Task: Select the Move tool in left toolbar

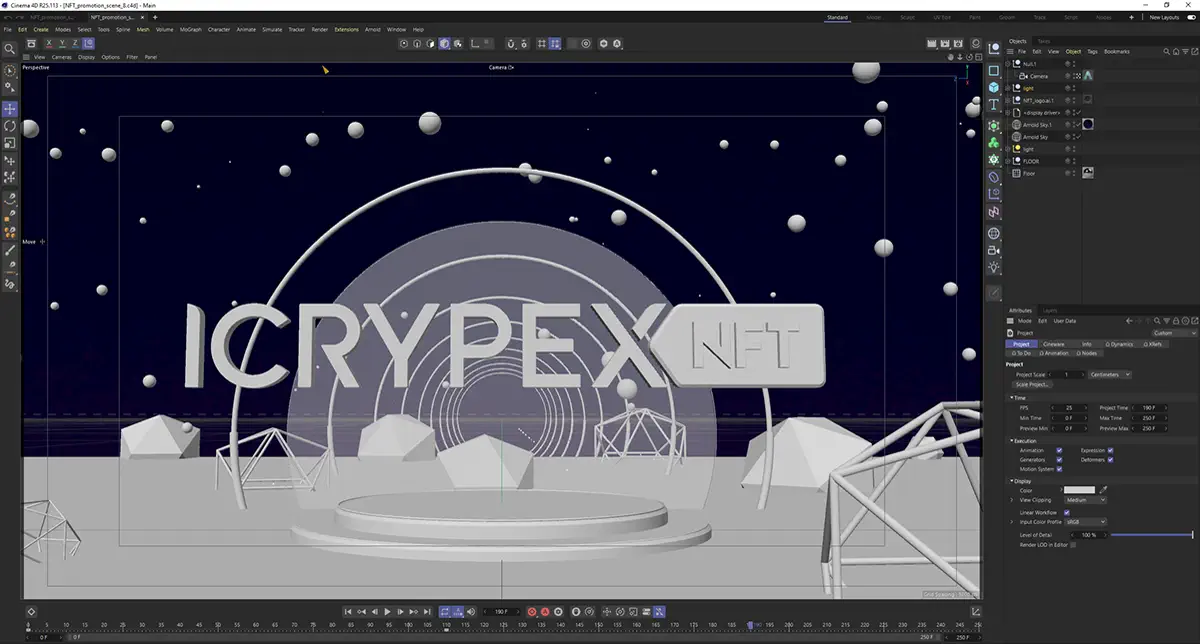Action: point(10,109)
